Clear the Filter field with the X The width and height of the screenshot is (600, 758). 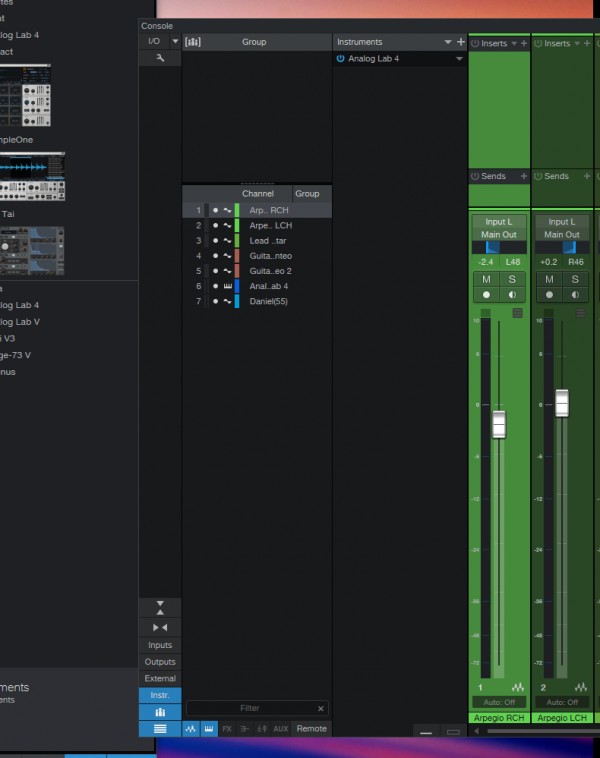(x=321, y=708)
